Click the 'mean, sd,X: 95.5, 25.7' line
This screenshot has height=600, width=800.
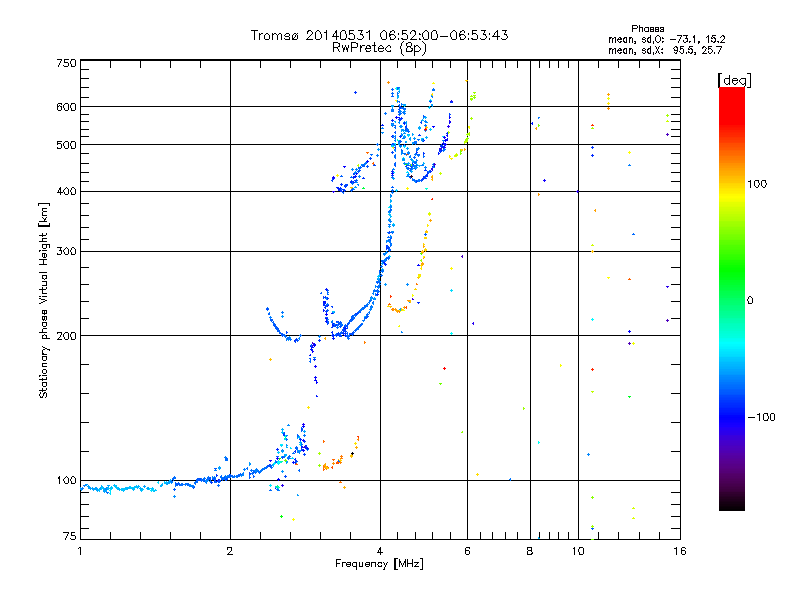(x=665, y=50)
